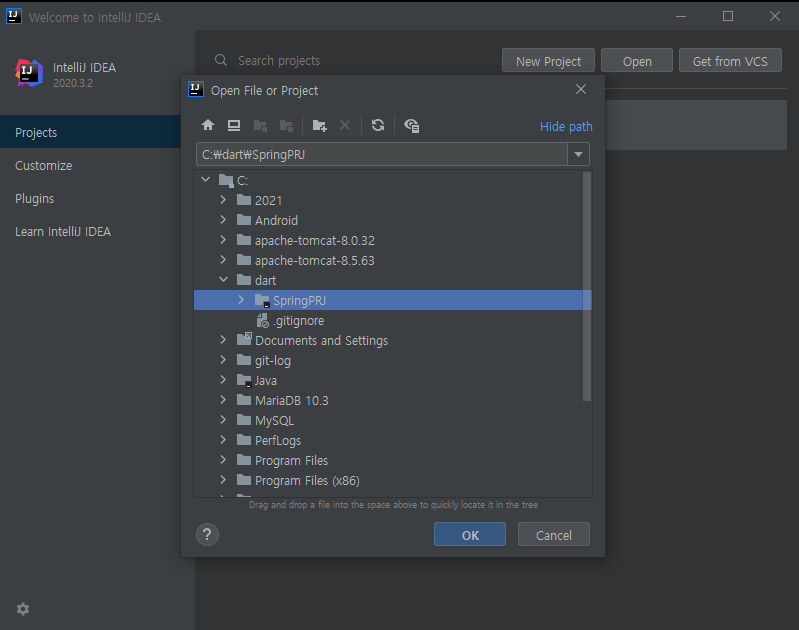
Task: Click the Project directory toolbar icon
Action: [260, 125]
